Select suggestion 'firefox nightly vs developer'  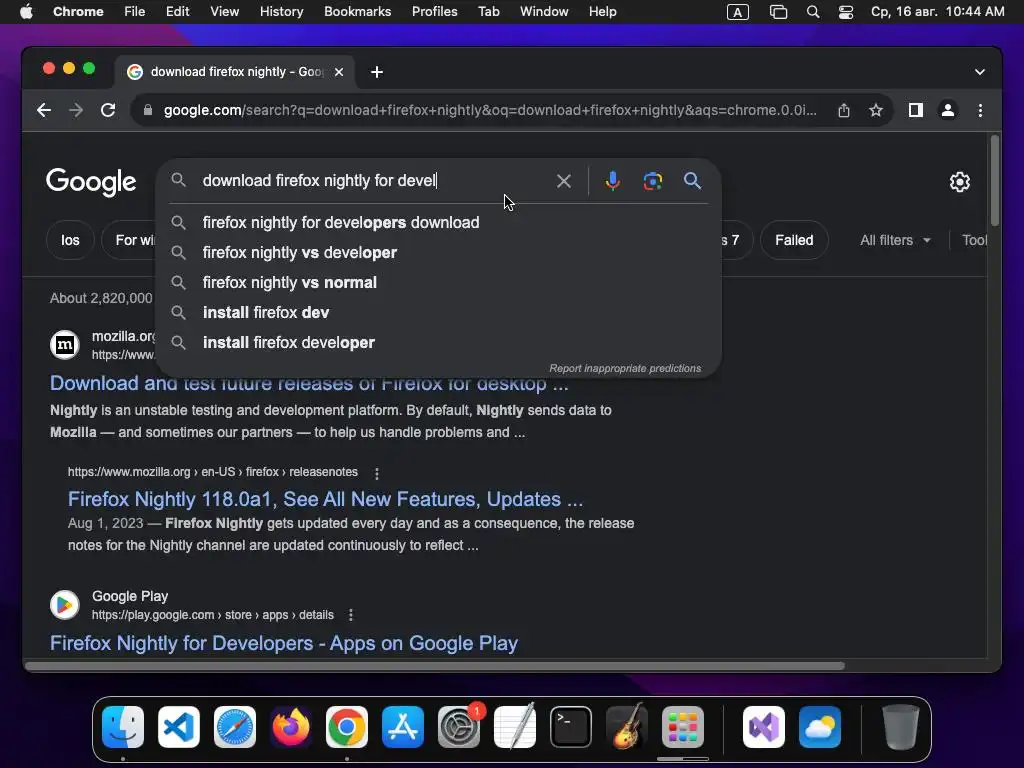(x=438, y=253)
